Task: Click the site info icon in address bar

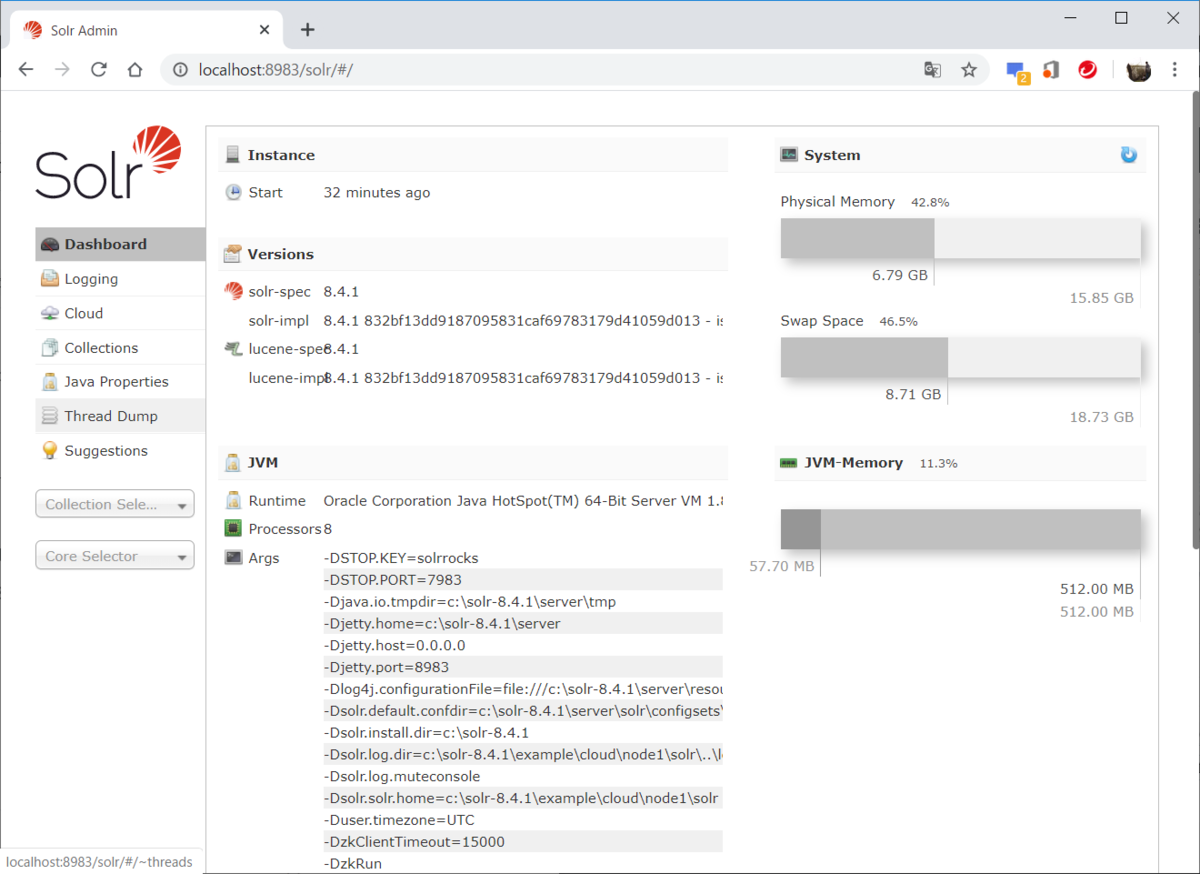Action: (180, 70)
